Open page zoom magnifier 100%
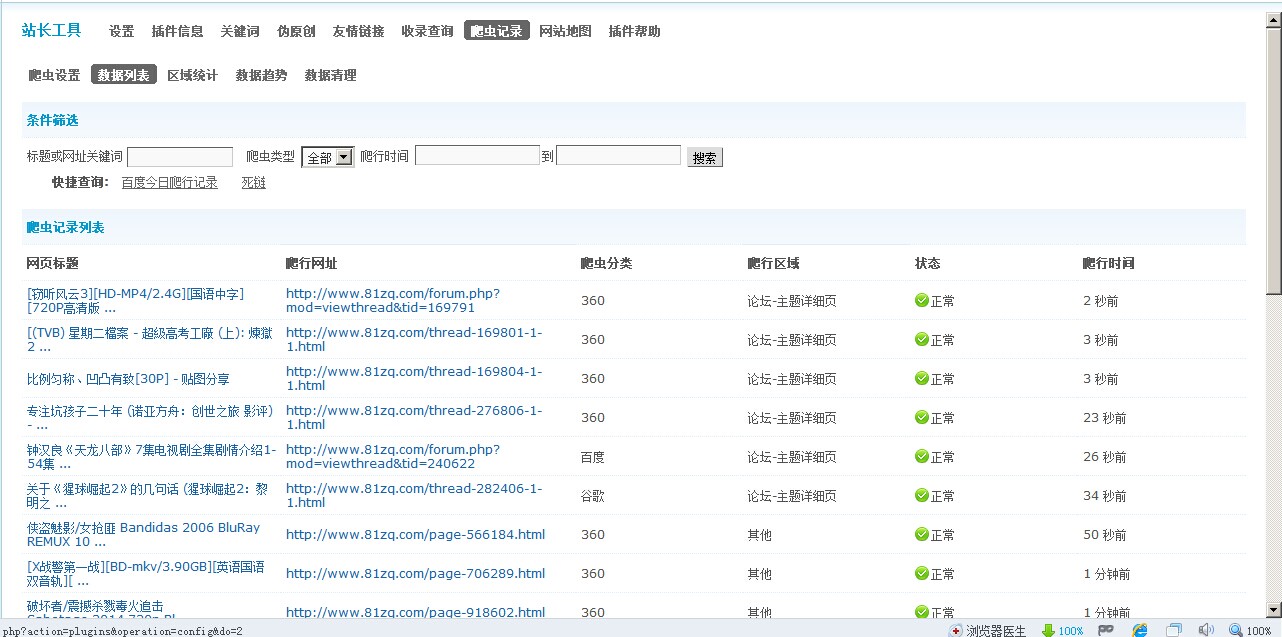 click(x=1250, y=630)
